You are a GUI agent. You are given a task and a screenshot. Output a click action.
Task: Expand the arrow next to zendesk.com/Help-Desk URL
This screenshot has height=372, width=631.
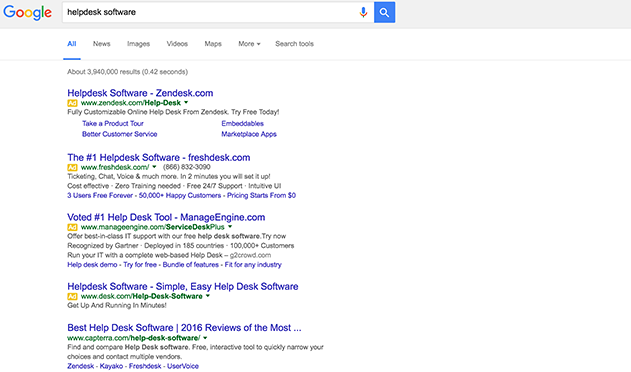click(186, 103)
